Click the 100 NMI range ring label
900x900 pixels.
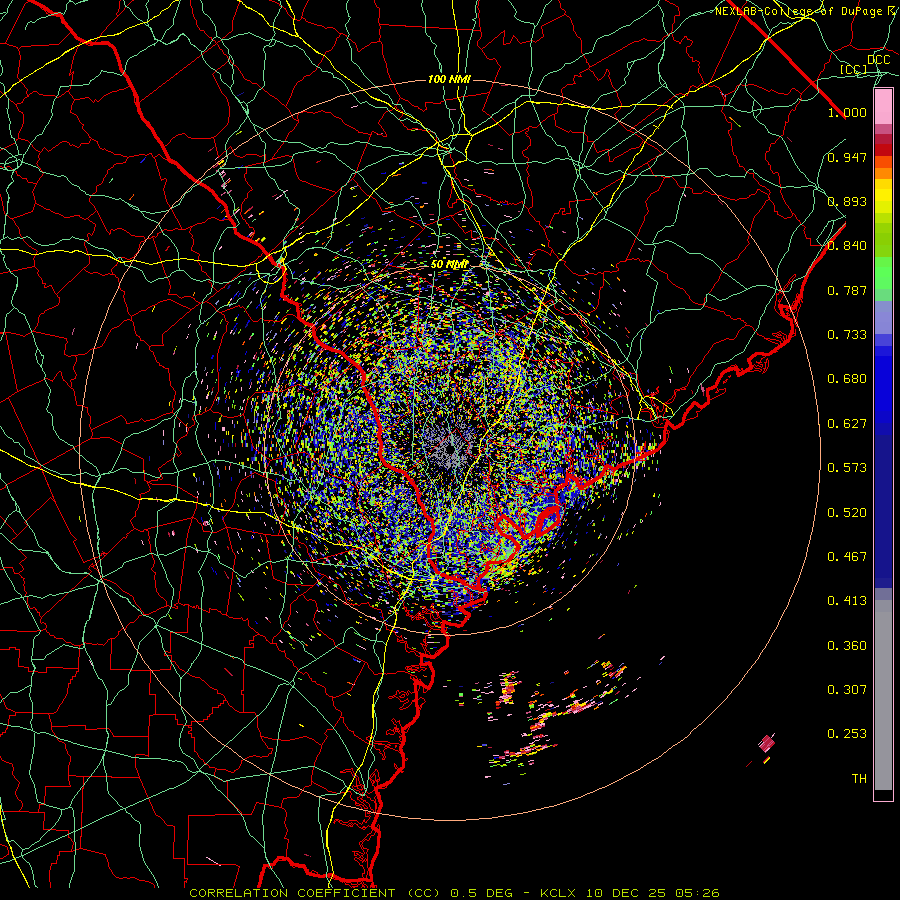tap(449, 79)
